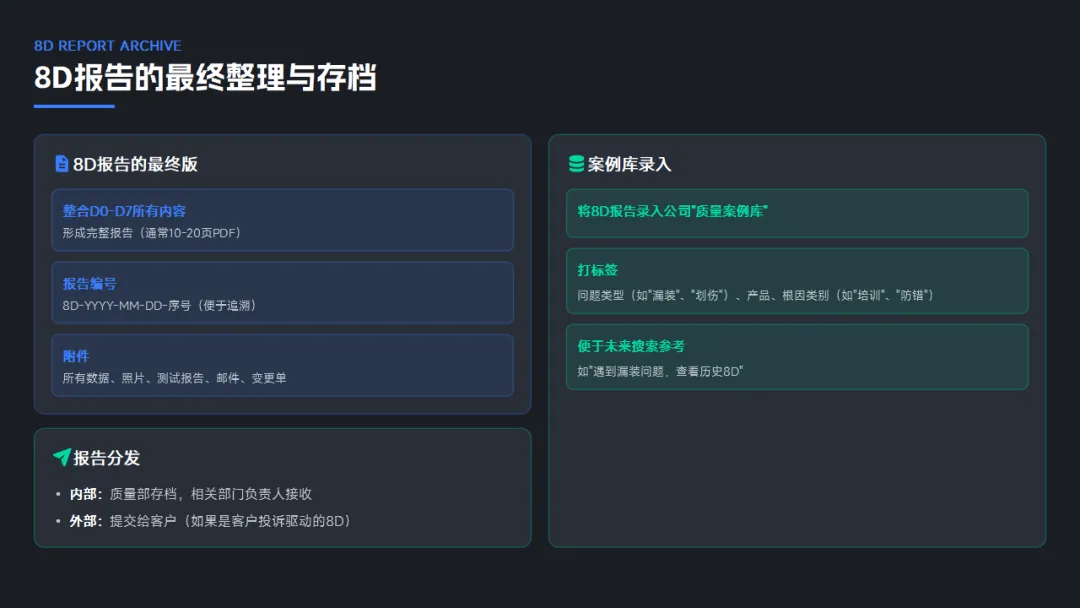Click the document icon beside 8D报告的最终版

coord(61,164)
